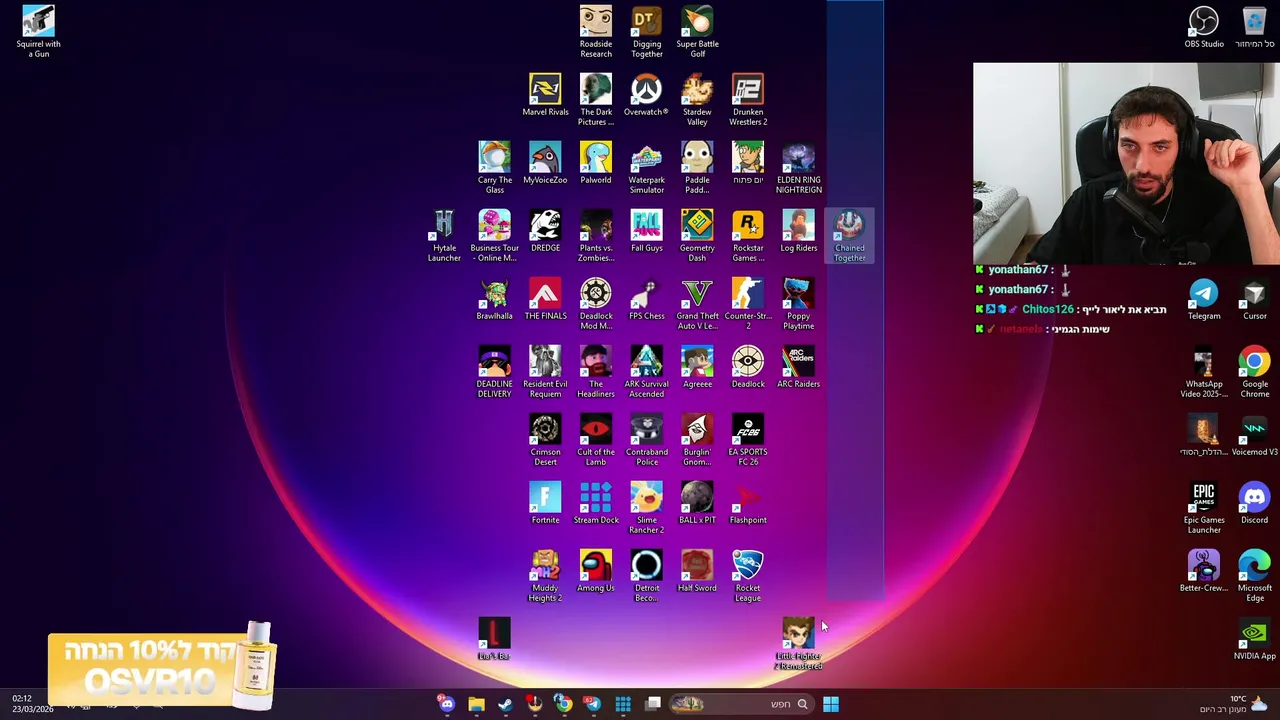Open the Poppy Playtime shortcut

click(x=798, y=304)
